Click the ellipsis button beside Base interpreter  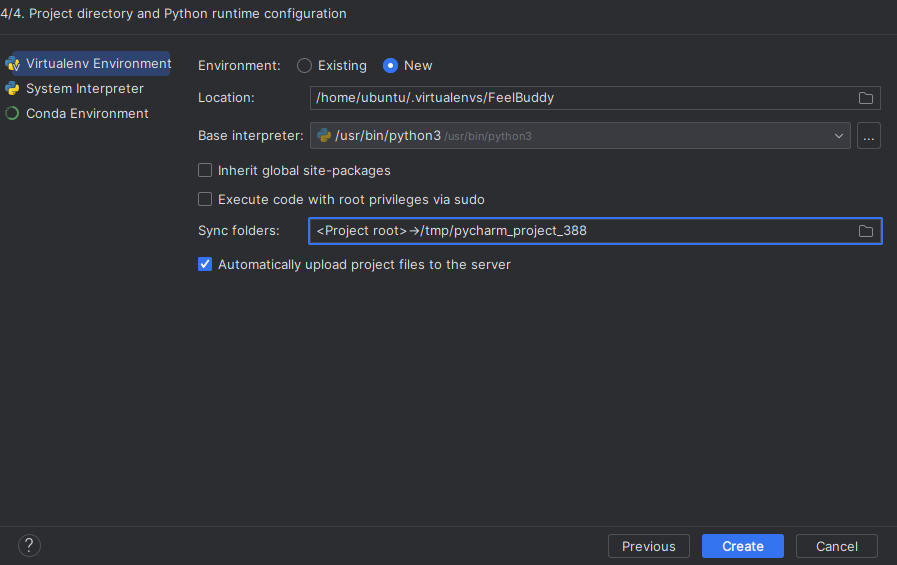(x=868, y=136)
